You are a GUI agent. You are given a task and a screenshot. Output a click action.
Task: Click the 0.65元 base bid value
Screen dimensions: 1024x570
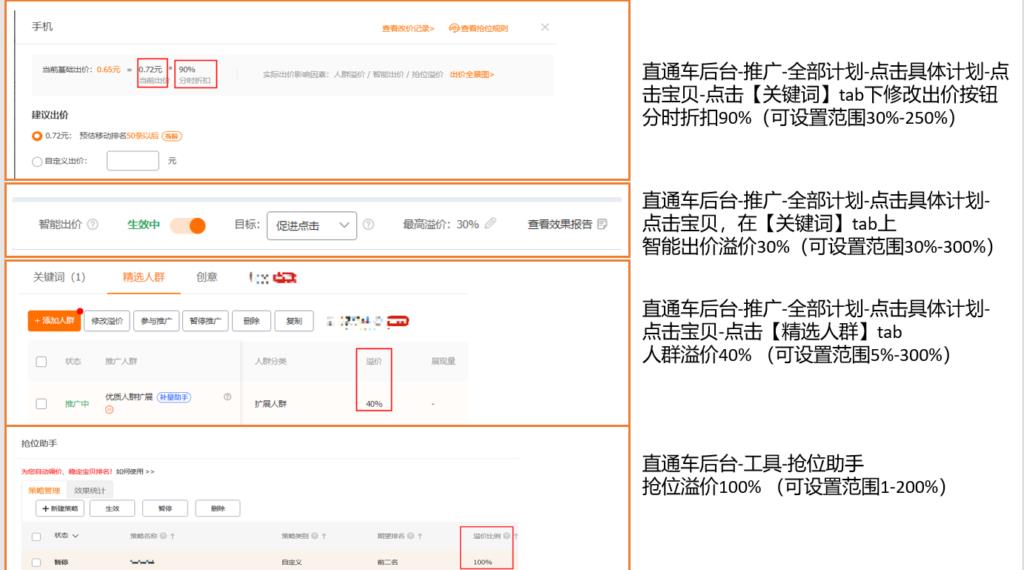click(108, 69)
